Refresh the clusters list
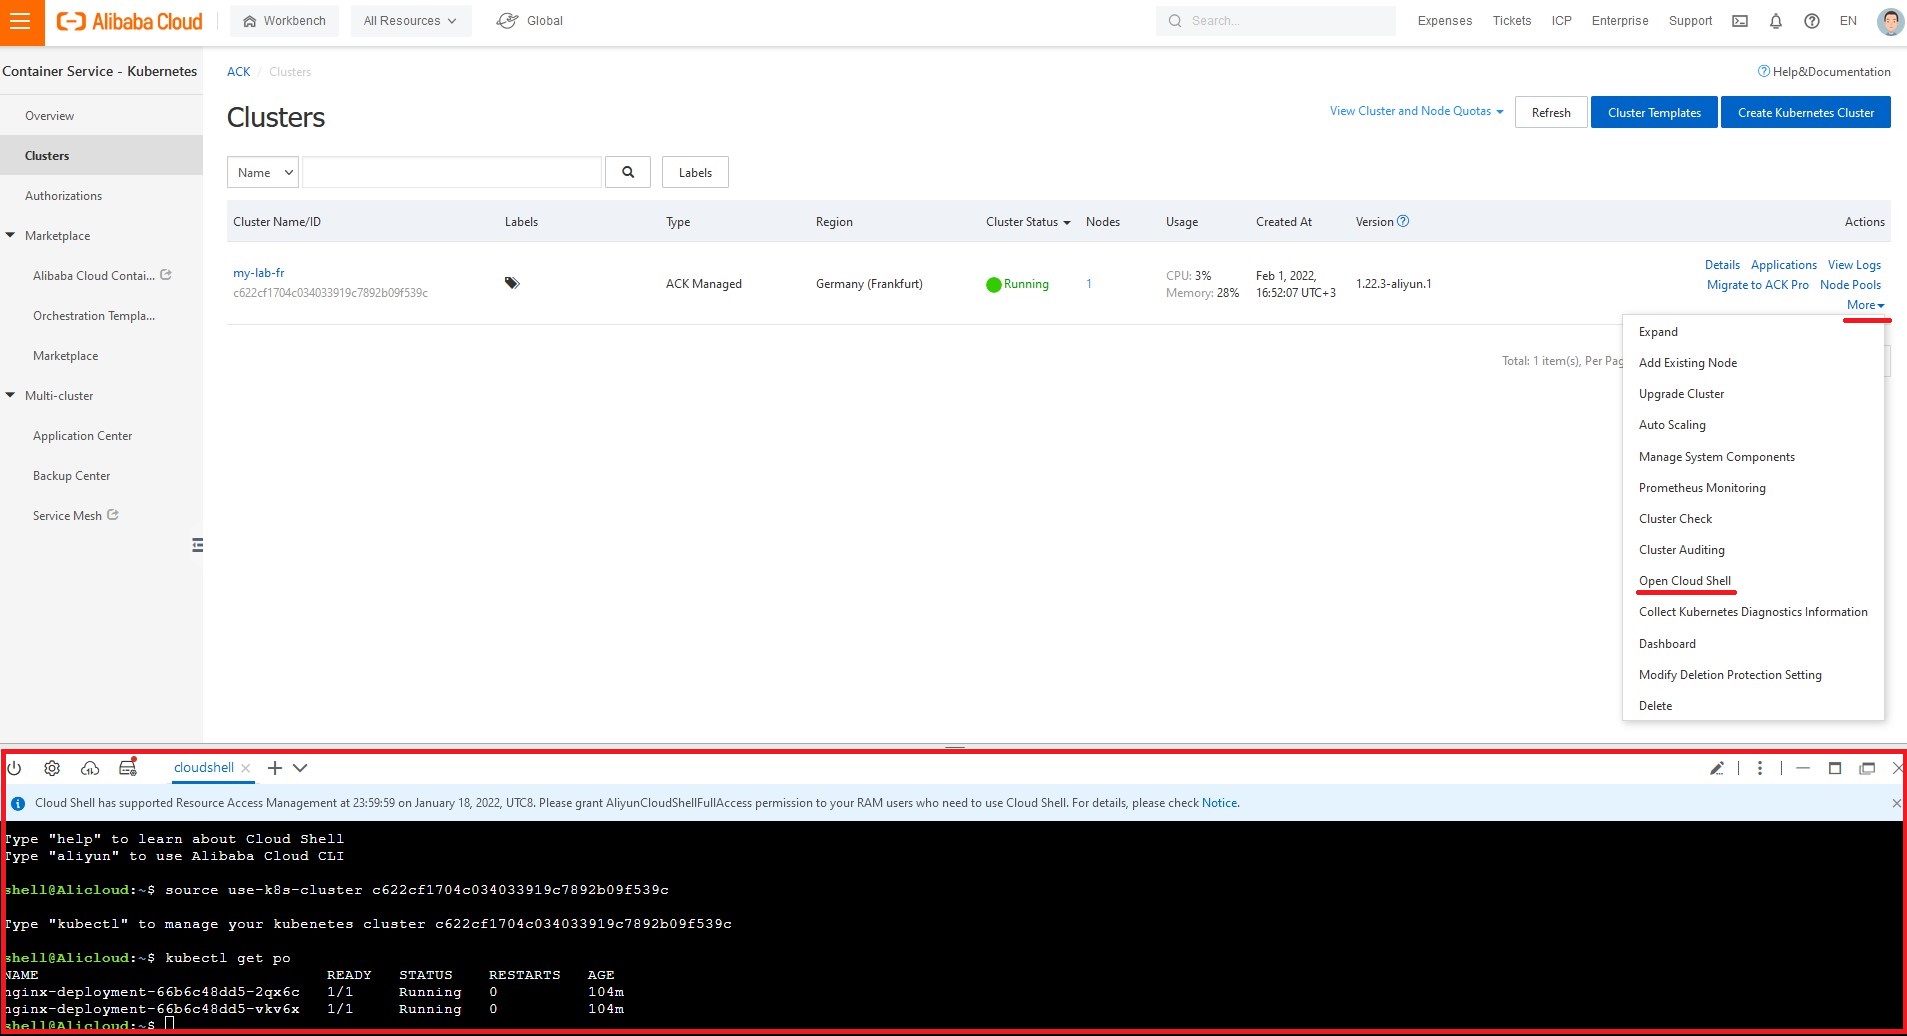 point(1550,112)
